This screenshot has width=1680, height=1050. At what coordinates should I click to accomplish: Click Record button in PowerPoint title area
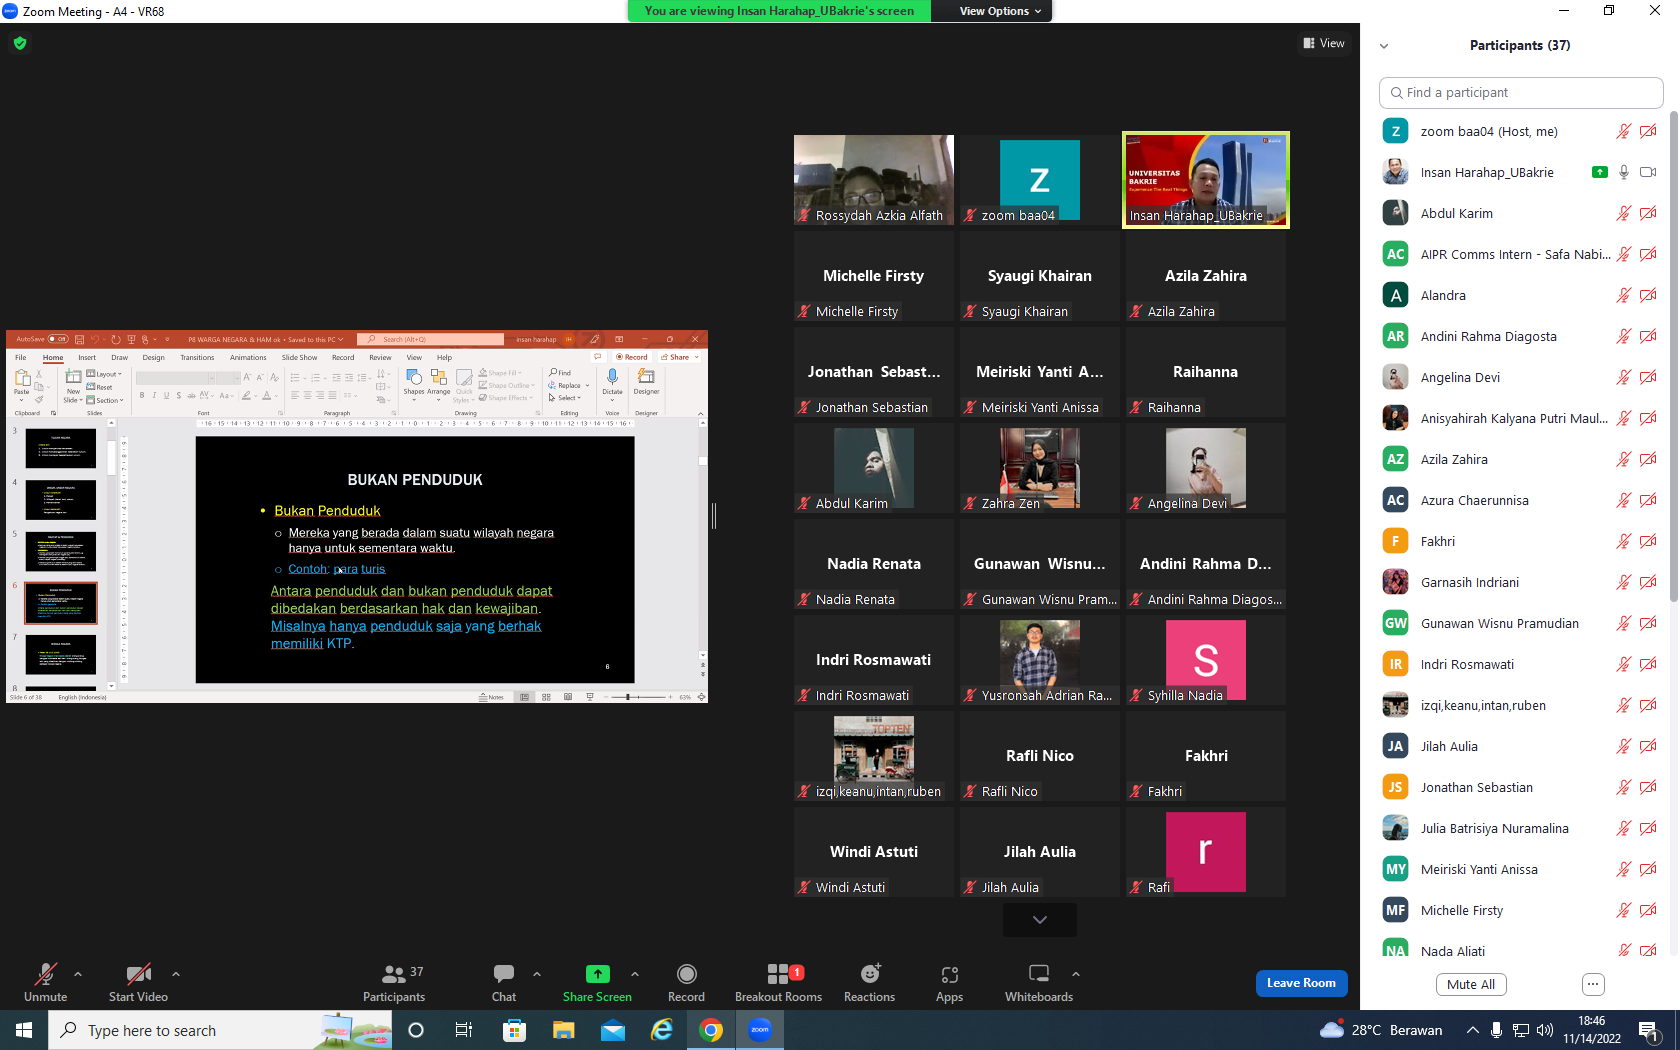632,357
